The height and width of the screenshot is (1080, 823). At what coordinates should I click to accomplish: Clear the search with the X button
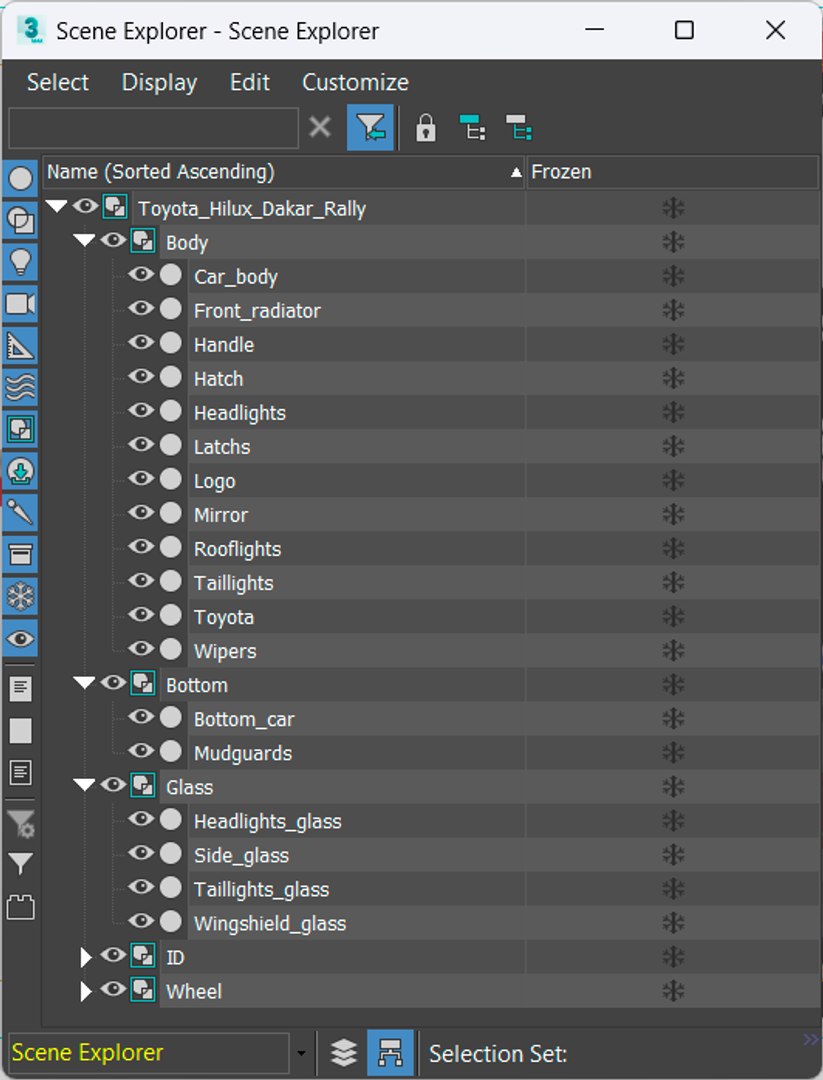tap(320, 127)
